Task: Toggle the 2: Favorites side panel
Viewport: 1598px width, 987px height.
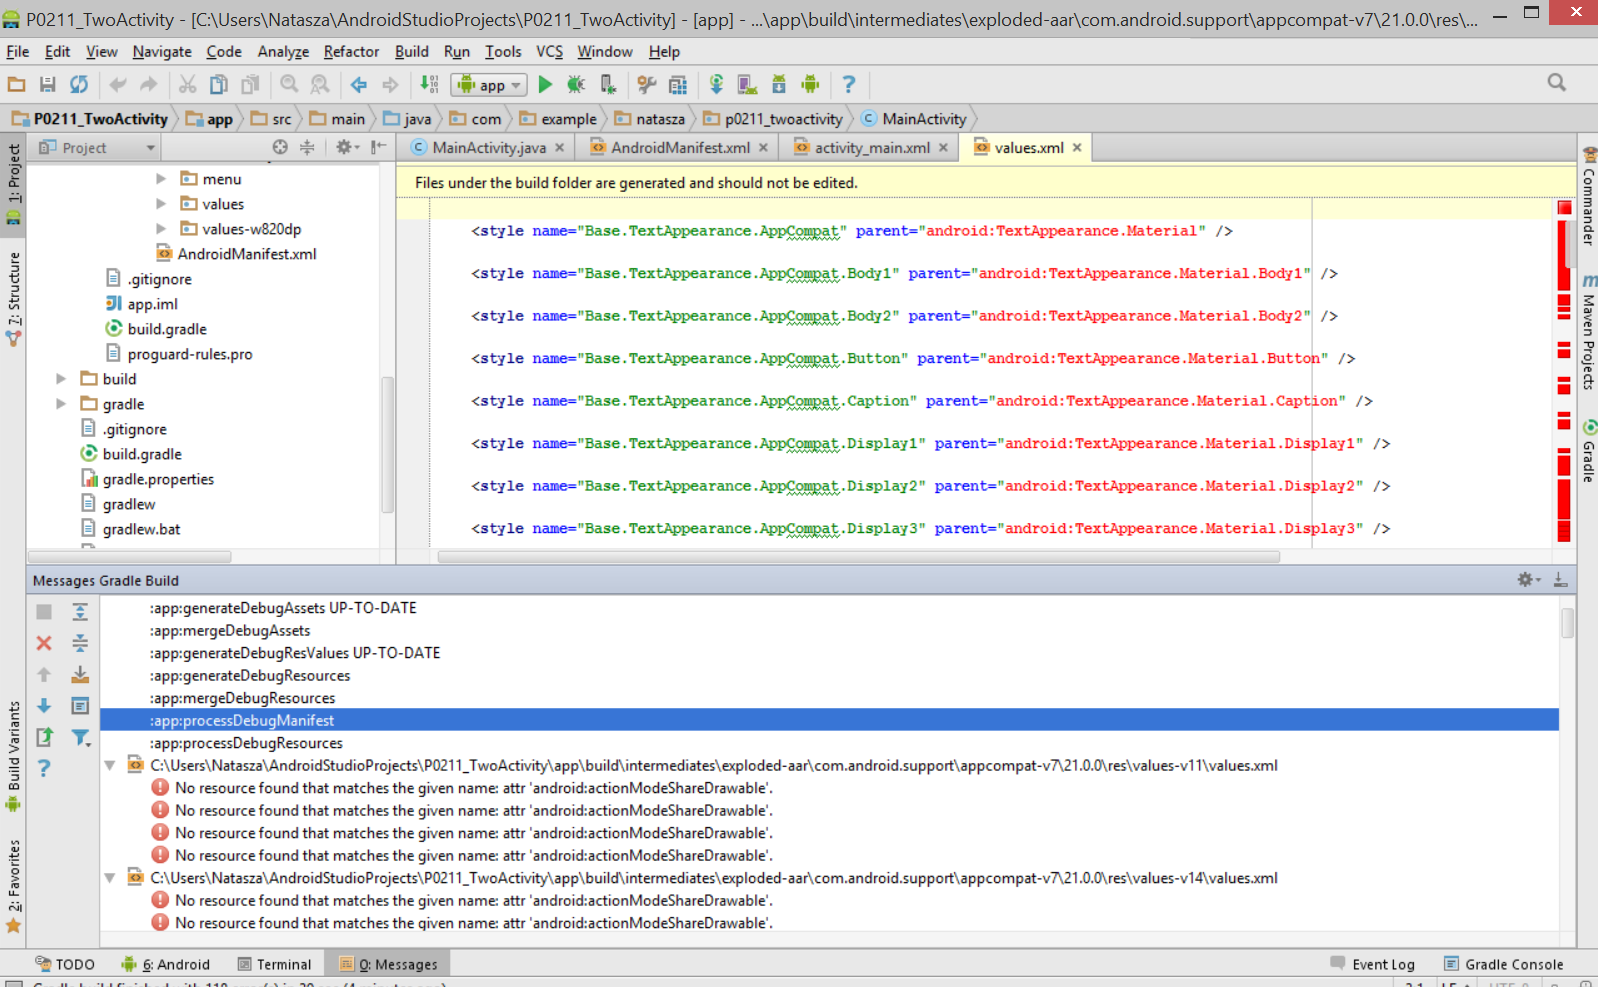Action: click(x=13, y=886)
